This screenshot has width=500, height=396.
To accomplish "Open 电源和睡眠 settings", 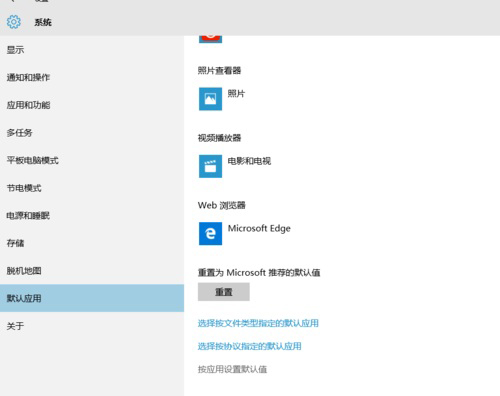I will point(92,216).
